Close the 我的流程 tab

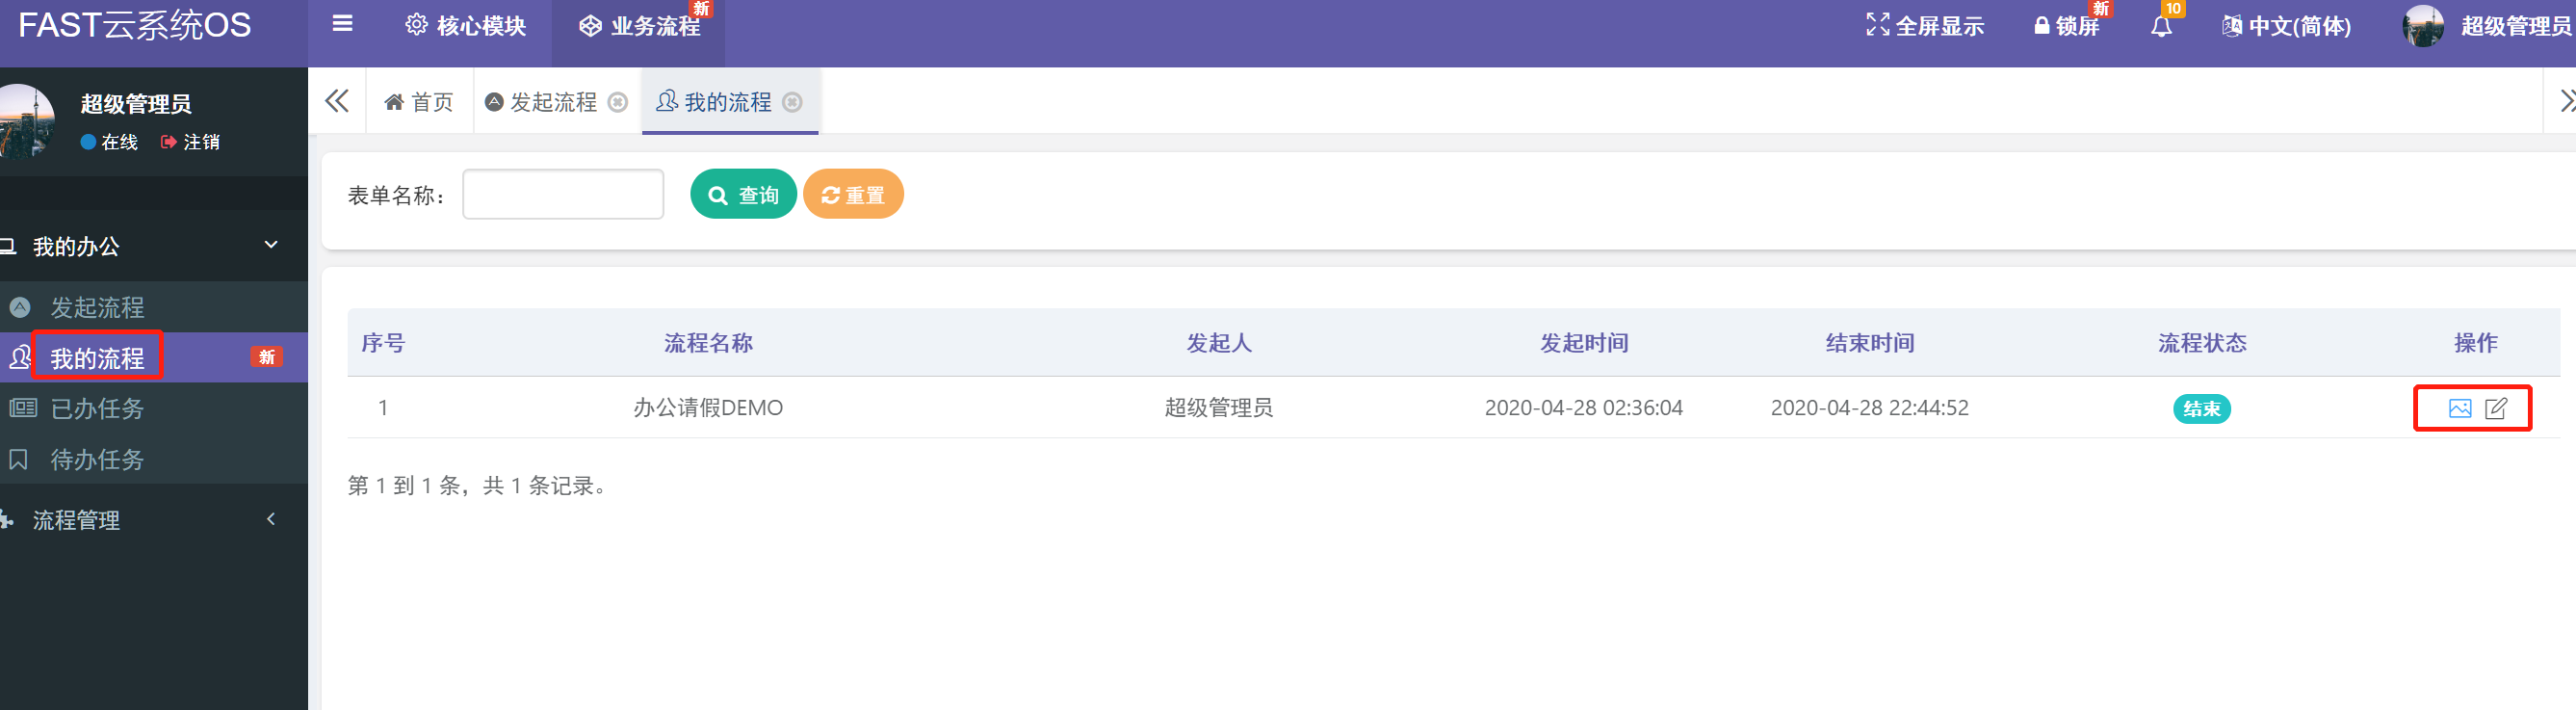(792, 102)
